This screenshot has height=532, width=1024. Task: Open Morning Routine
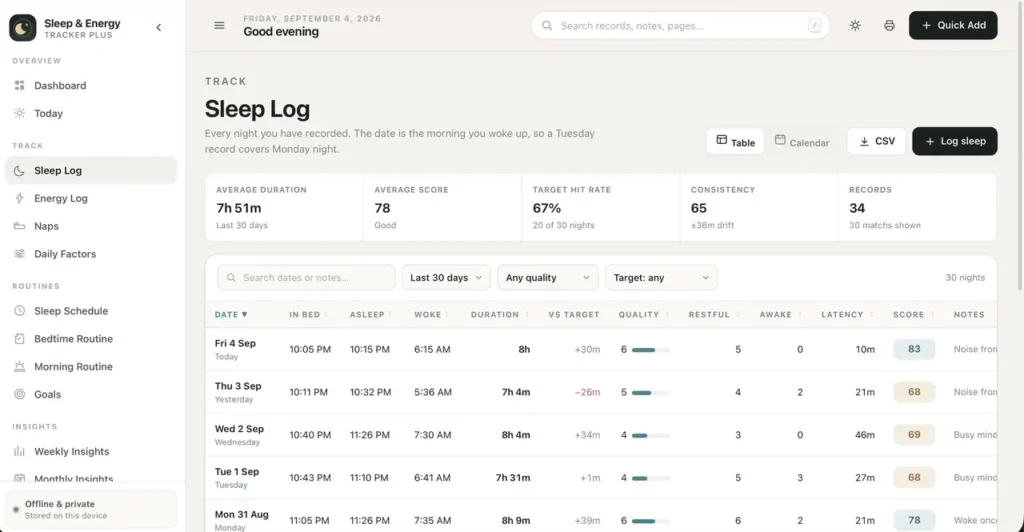tap(91, 367)
